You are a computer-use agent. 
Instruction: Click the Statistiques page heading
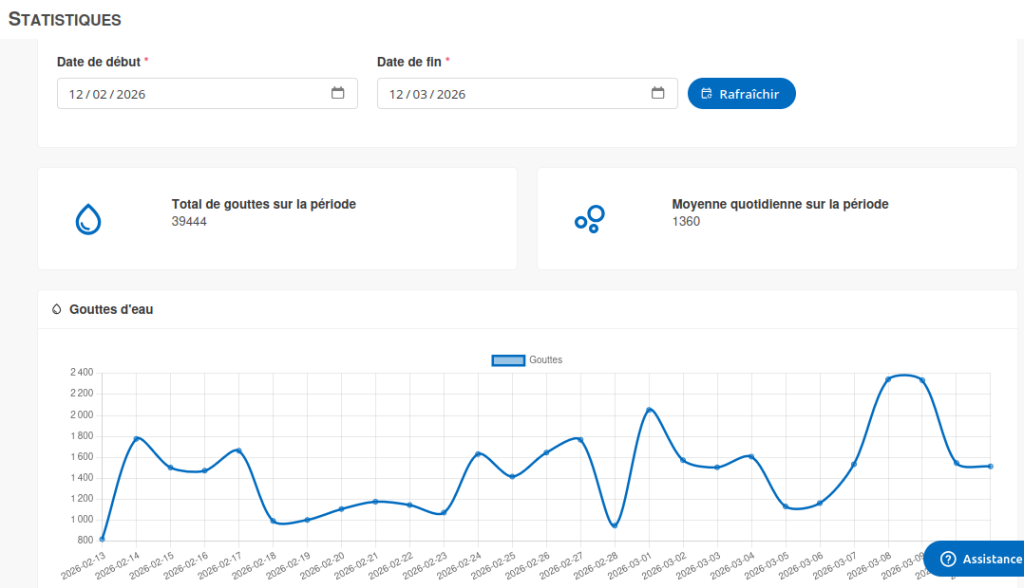(x=65, y=19)
